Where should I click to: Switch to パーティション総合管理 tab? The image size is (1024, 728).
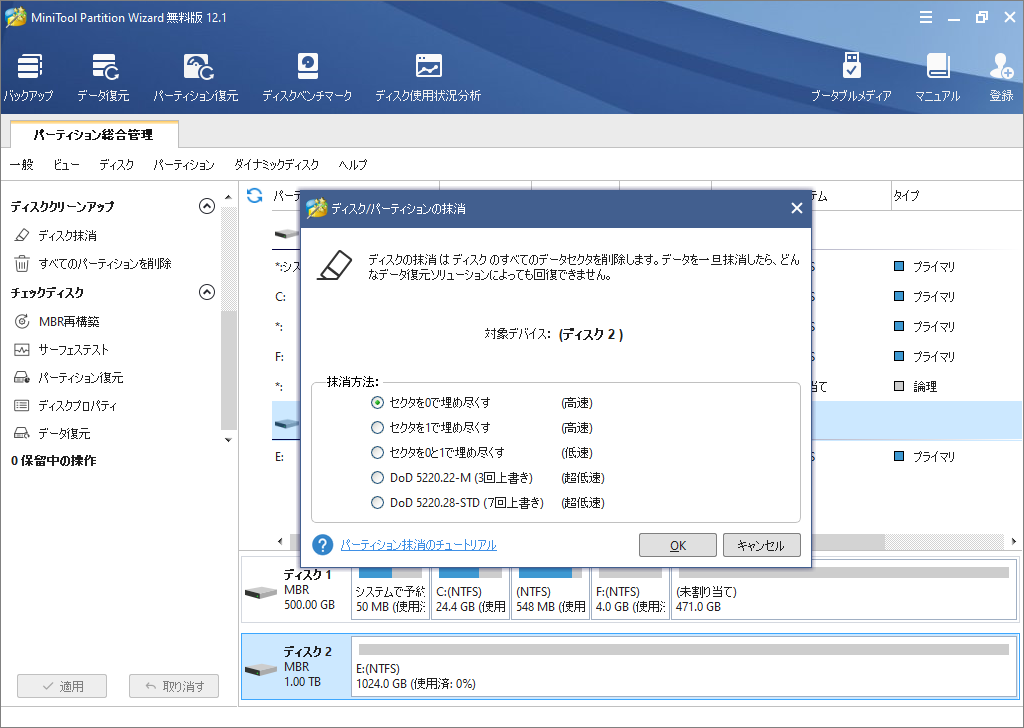click(94, 135)
